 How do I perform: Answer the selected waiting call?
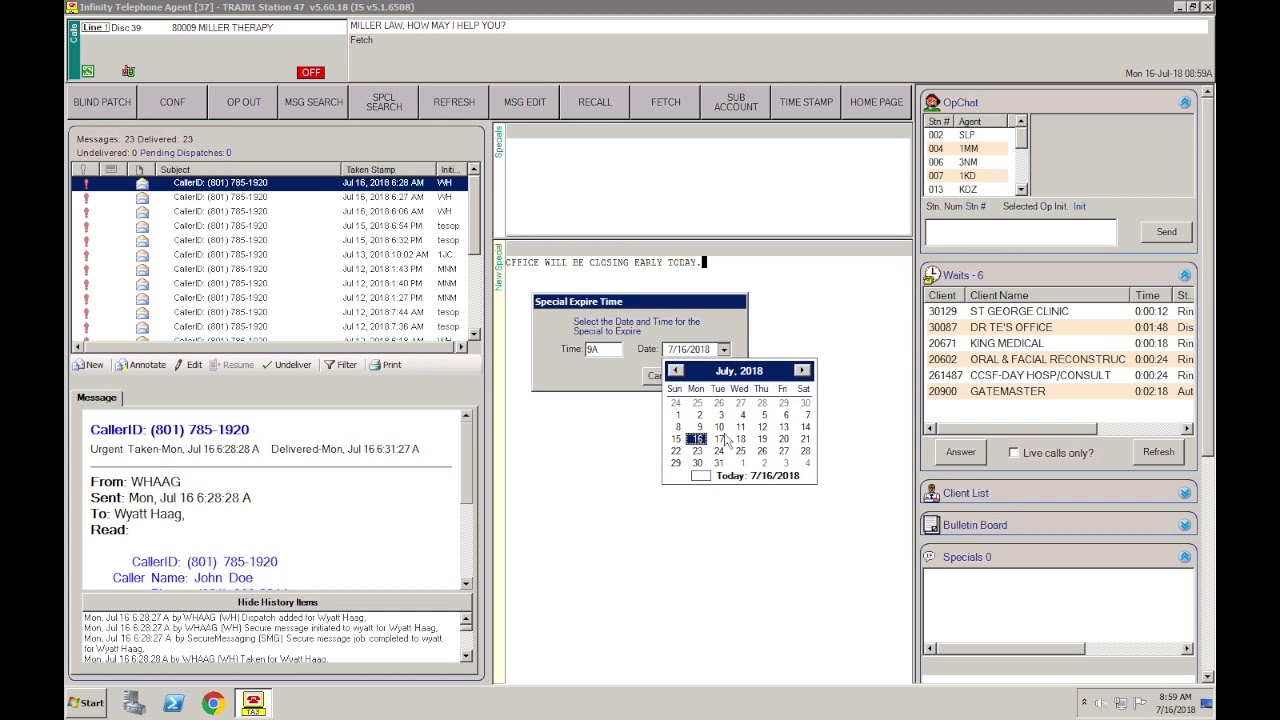coord(960,452)
